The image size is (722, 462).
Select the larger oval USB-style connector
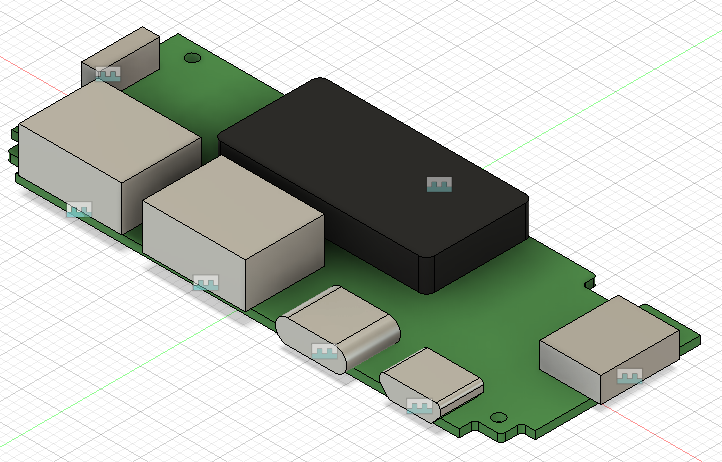(338, 329)
